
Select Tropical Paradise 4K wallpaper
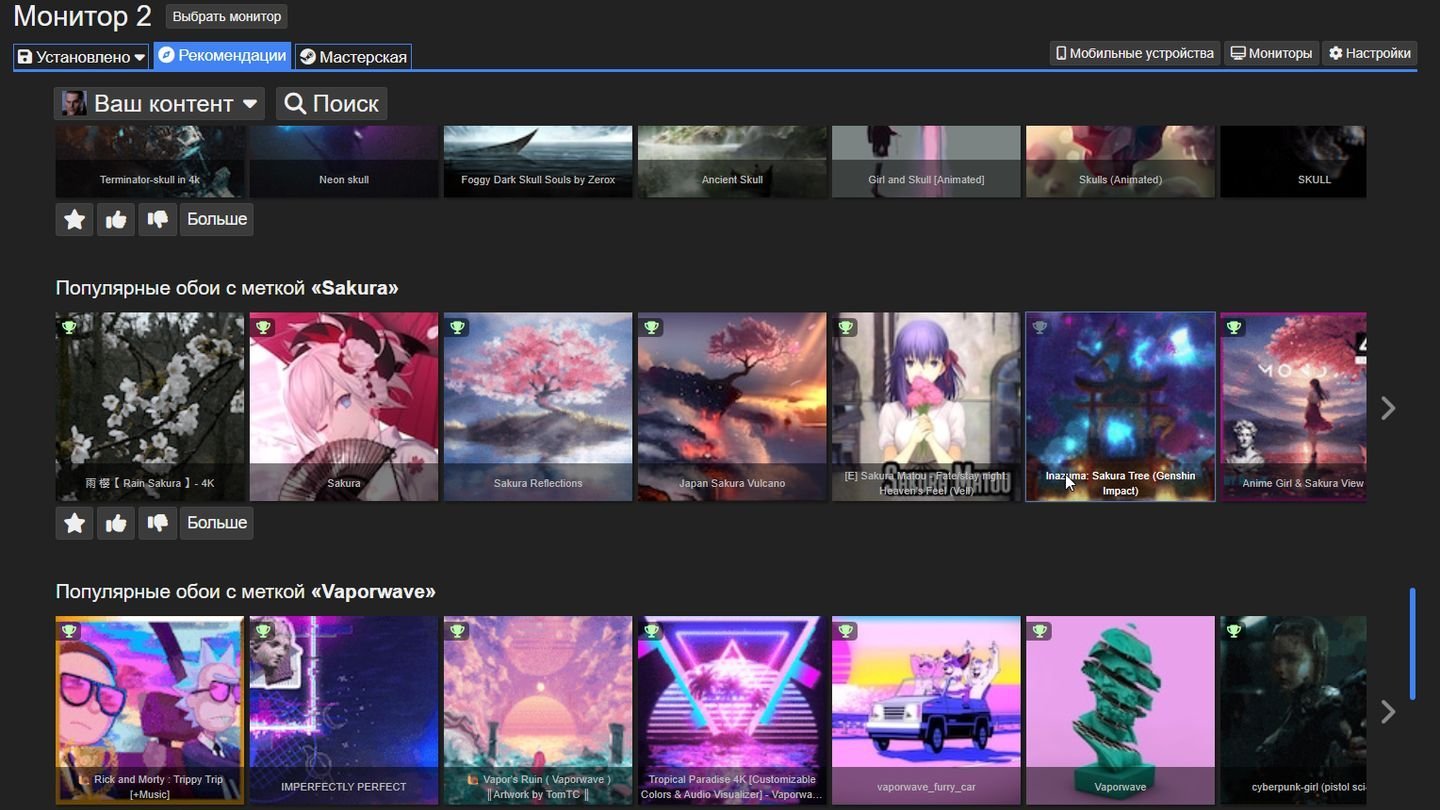click(732, 710)
